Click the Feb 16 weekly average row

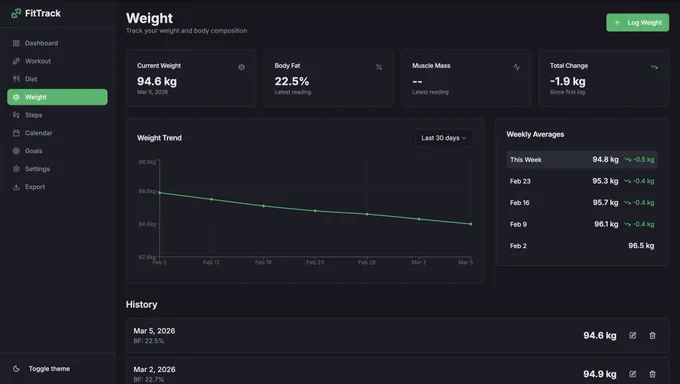pyautogui.click(x=582, y=203)
